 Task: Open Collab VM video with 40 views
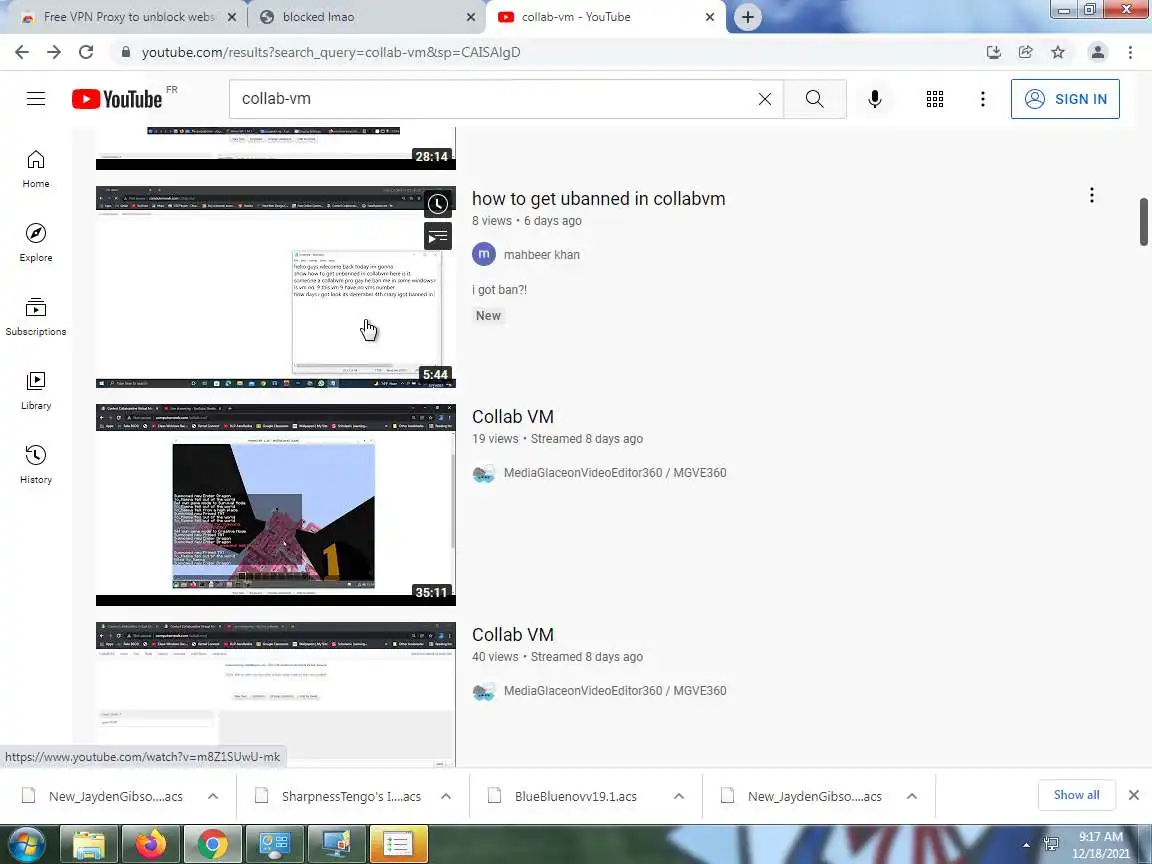point(513,635)
